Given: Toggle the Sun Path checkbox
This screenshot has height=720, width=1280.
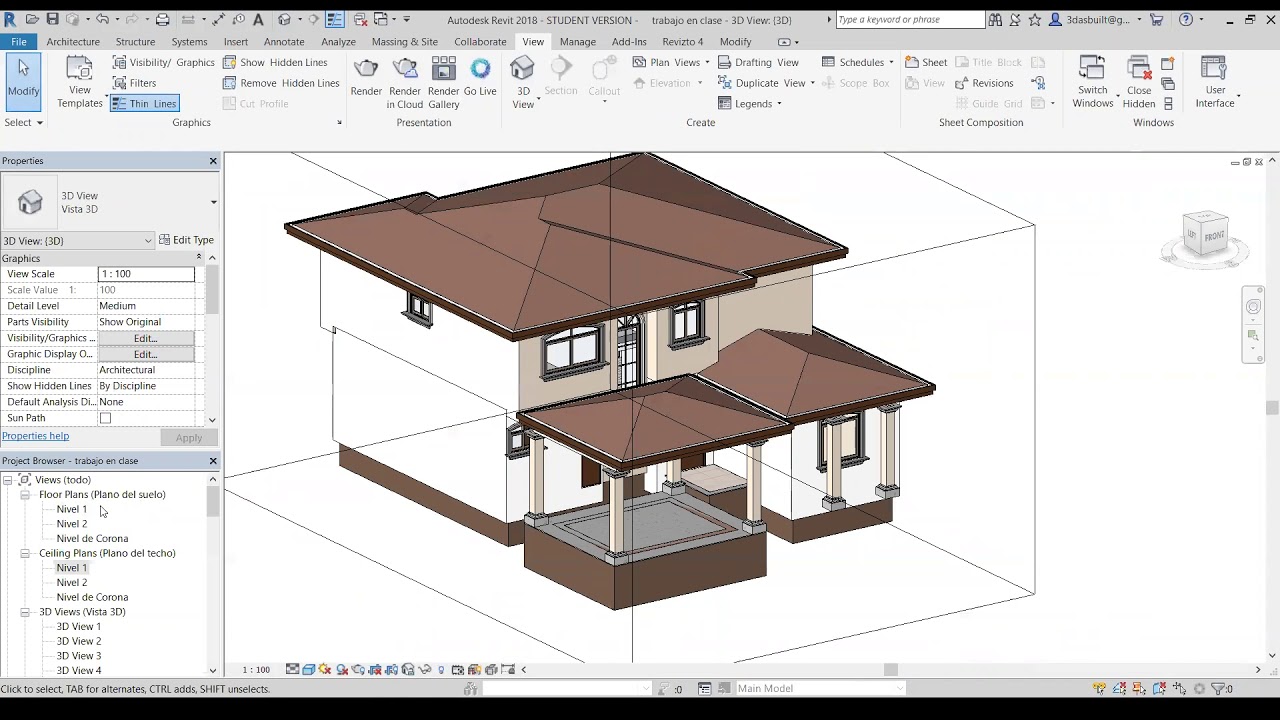Looking at the screenshot, I should point(105,418).
